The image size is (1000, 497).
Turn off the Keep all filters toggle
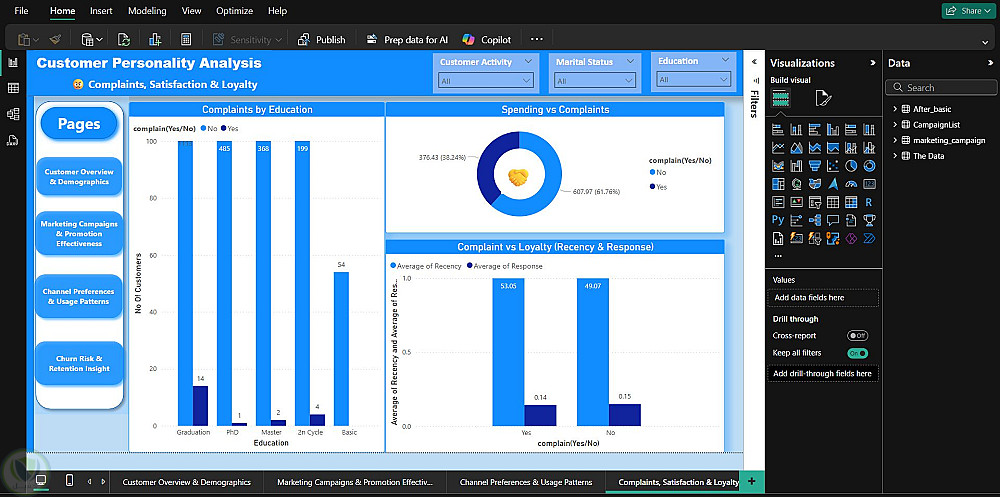tap(857, 353)
